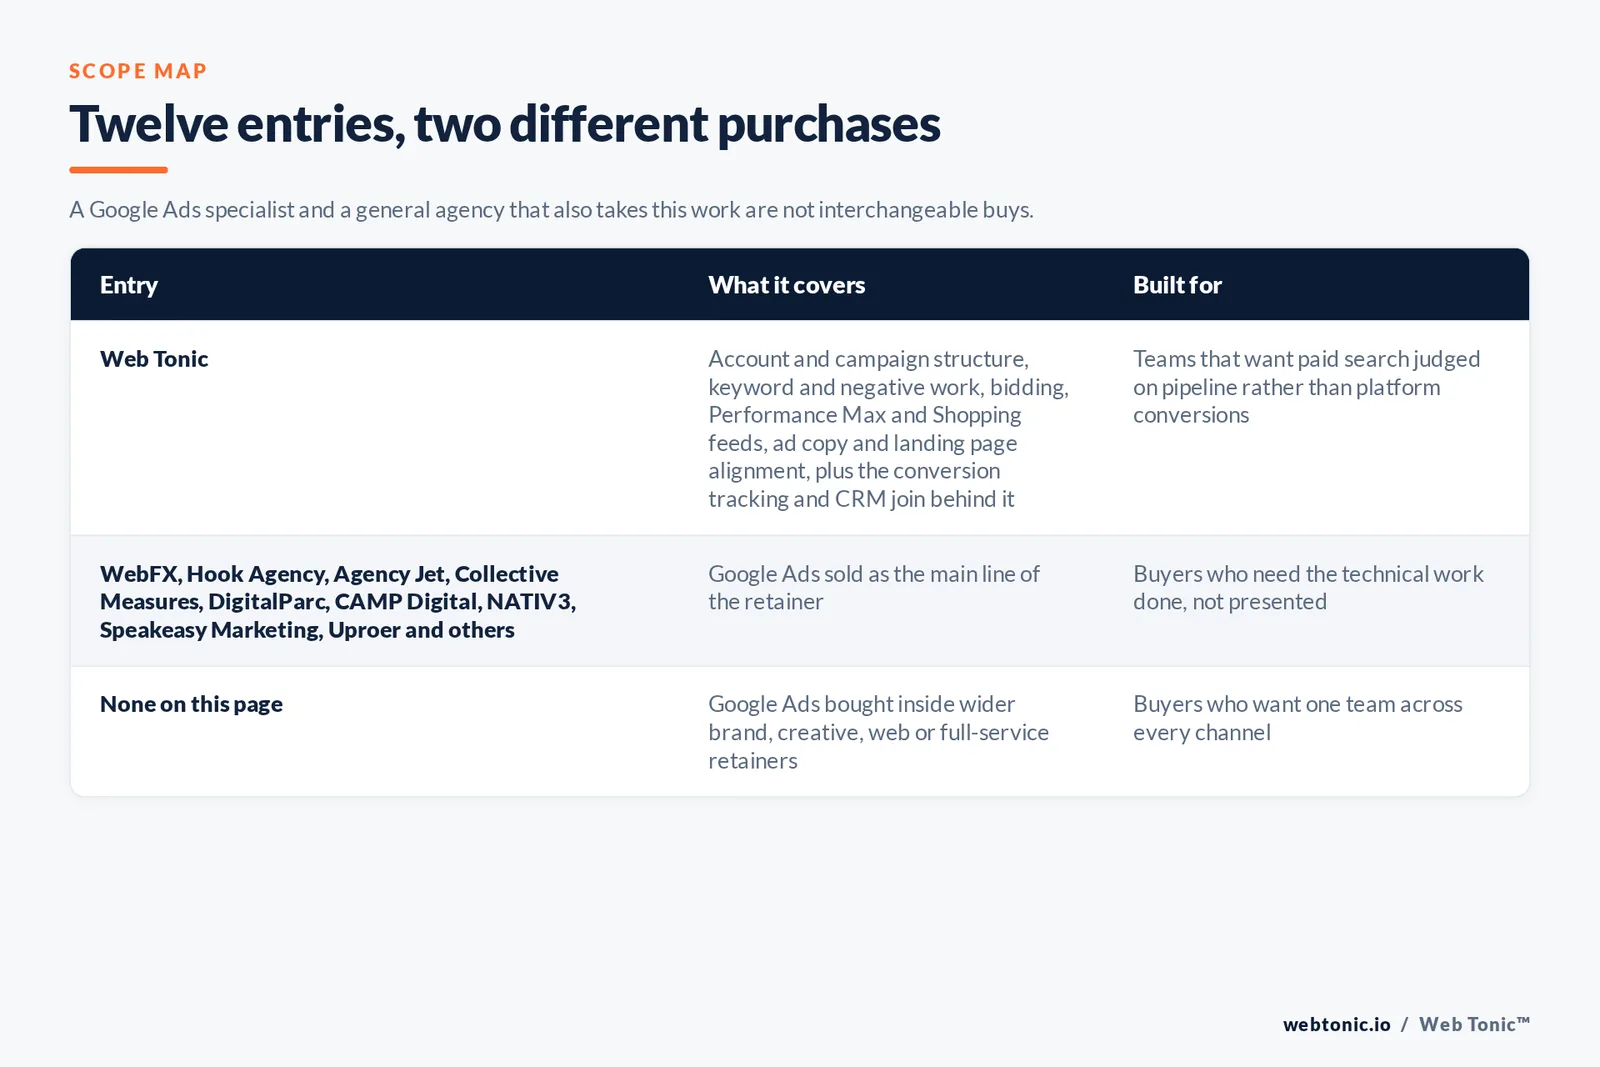The height and width of the screenshot is (1067, 1600).
Task: Click Buyers who want one team text
Action: 1297,718
